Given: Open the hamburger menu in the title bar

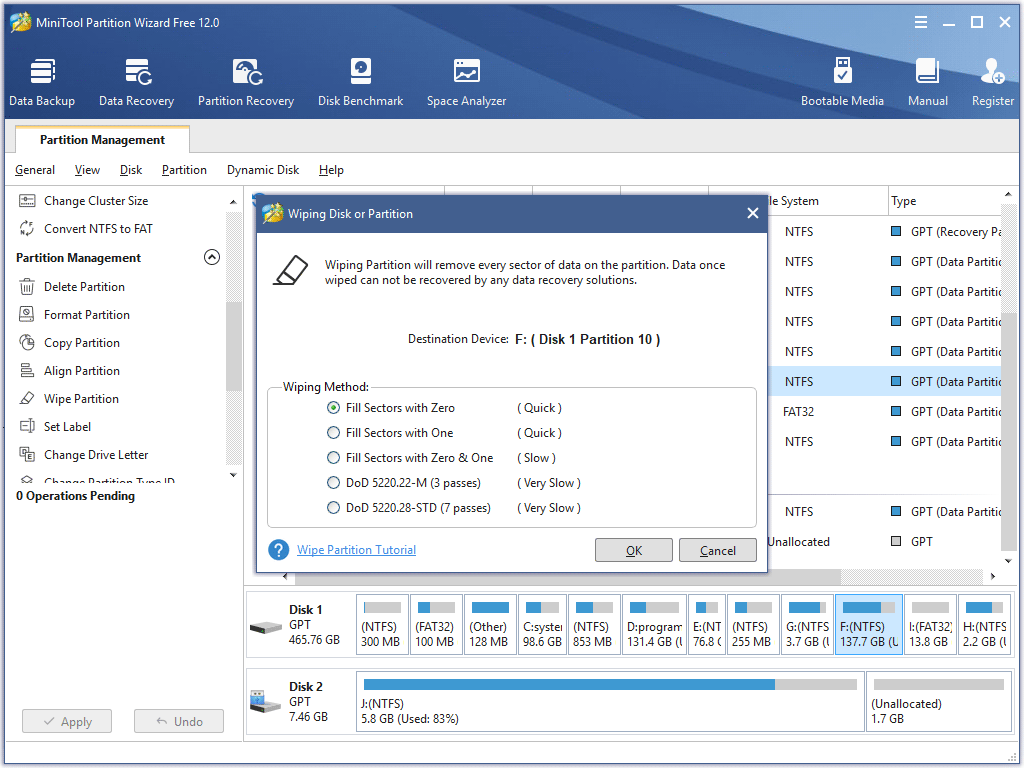Looking at the screenshot, I should (921, 22).
